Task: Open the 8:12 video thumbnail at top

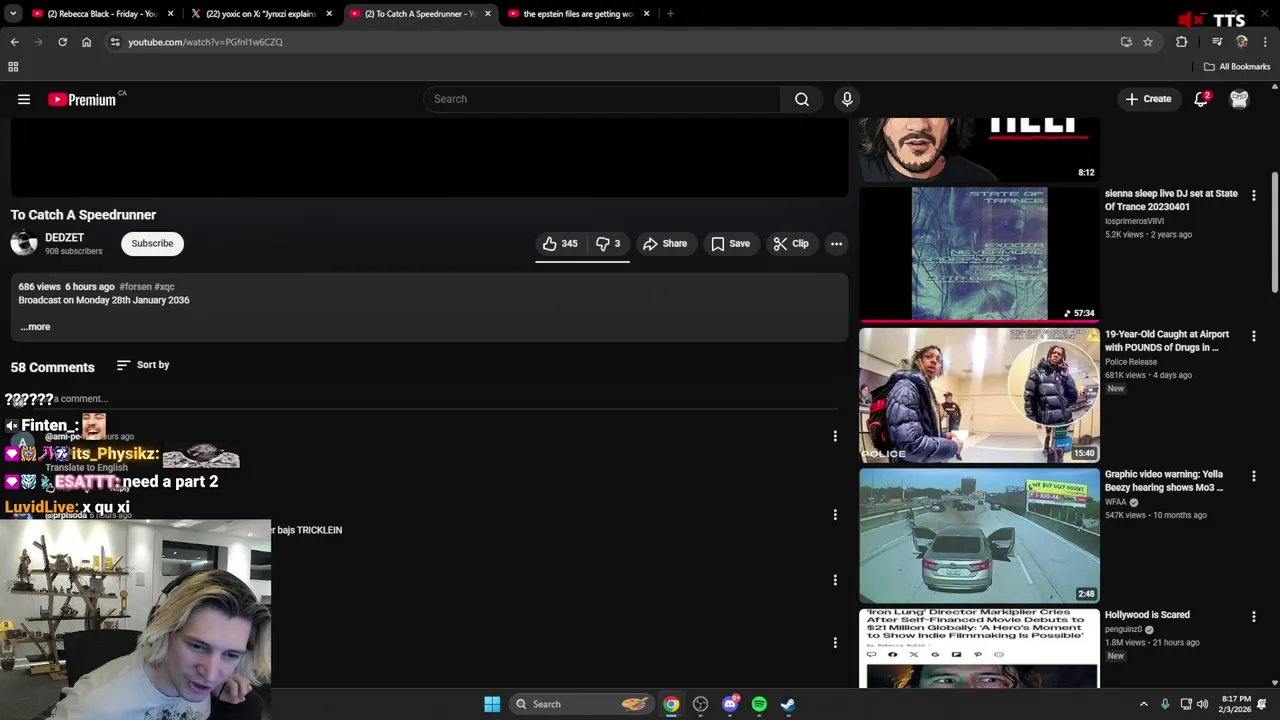Action: 979,150
